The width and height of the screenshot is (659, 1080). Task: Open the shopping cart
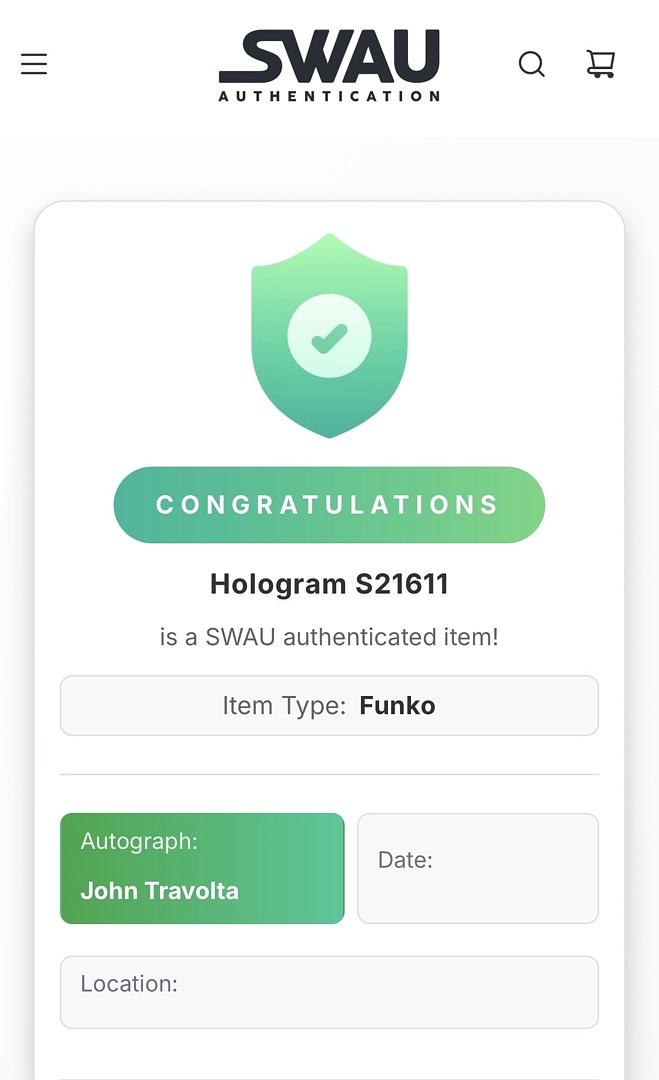coord(600,63)
